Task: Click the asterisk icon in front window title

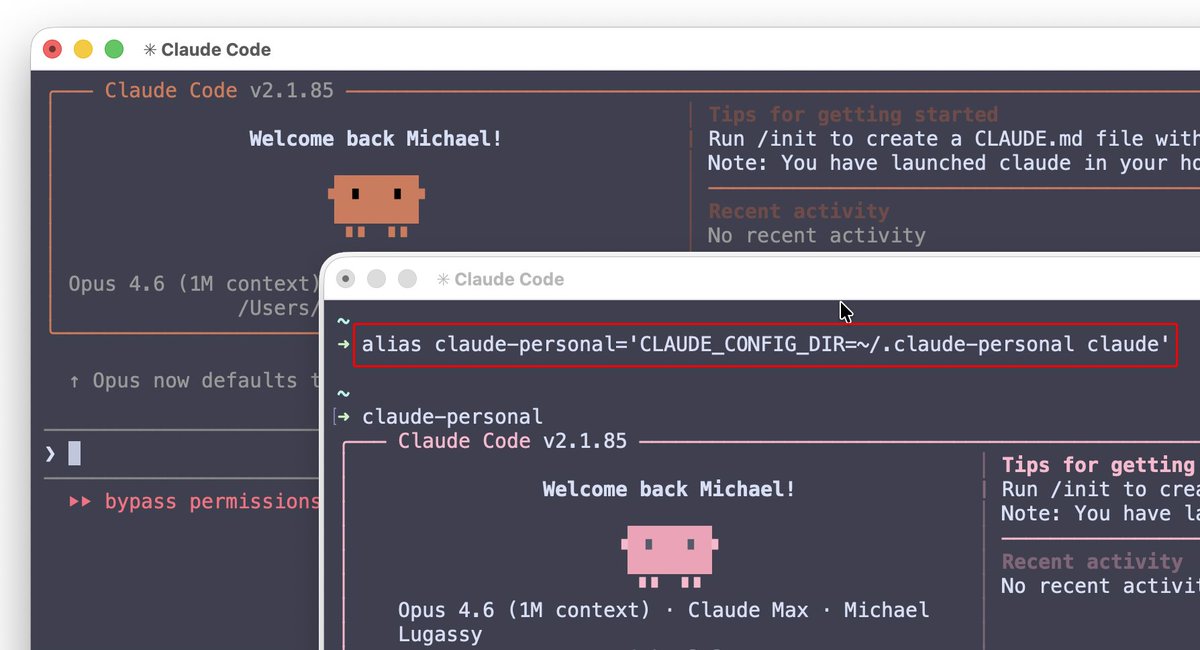Action: click(443, 280)
